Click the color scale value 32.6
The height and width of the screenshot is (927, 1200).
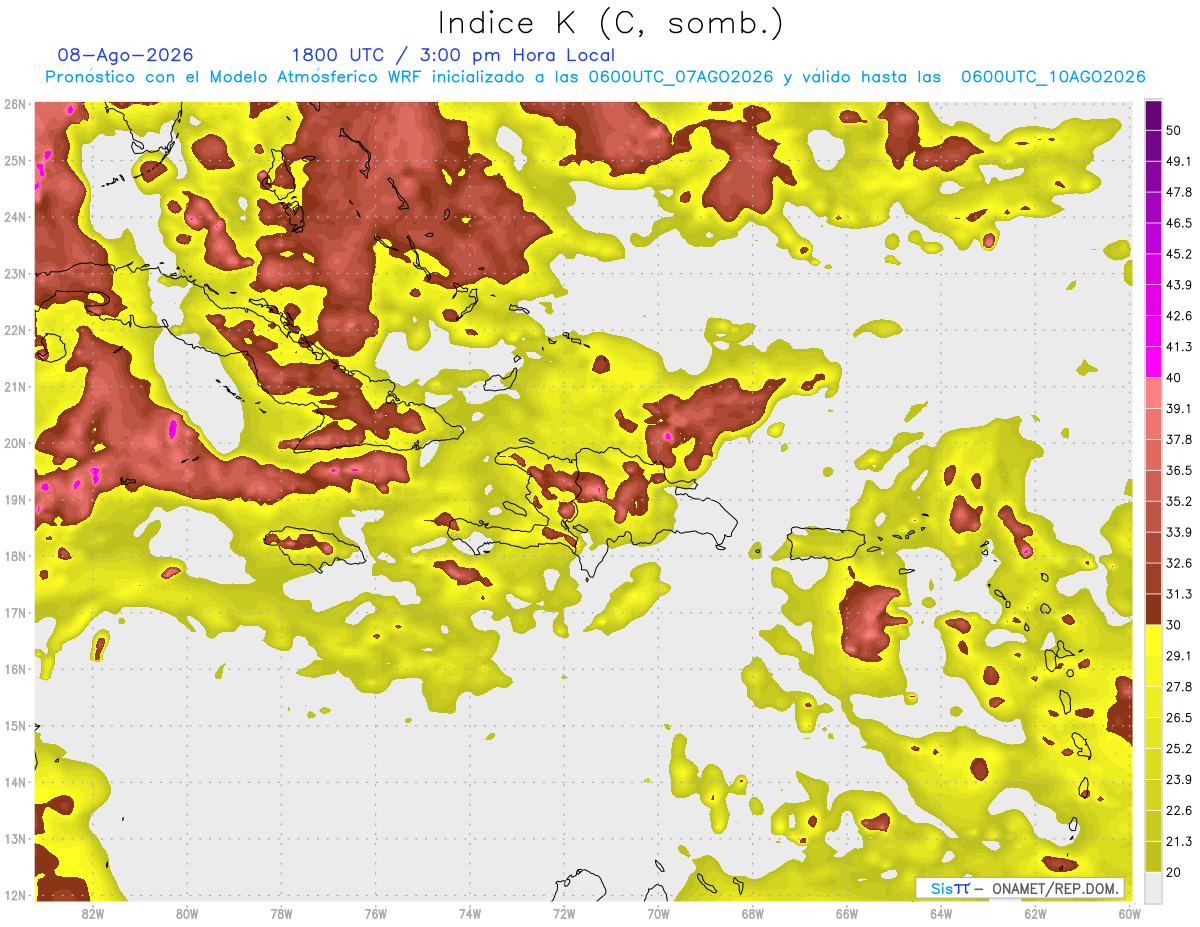click(1179, 564)
